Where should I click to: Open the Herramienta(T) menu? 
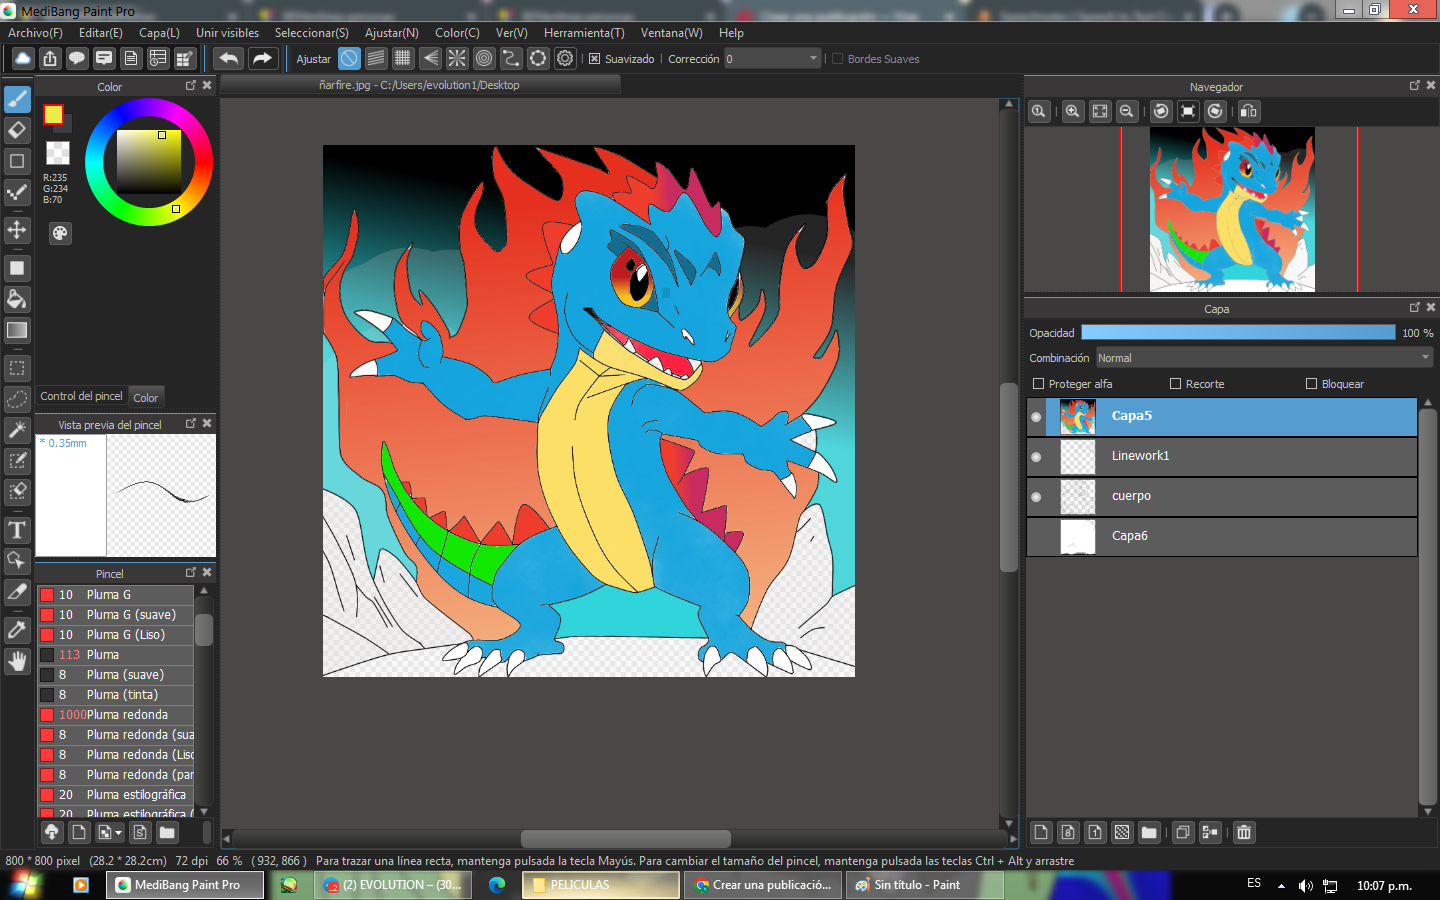click(x=584, y=33)
